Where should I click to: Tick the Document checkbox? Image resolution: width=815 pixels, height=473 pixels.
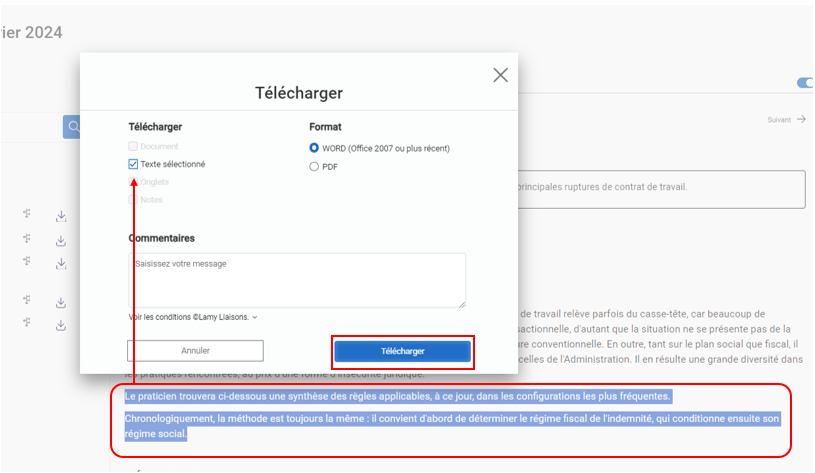click(134, 147)
